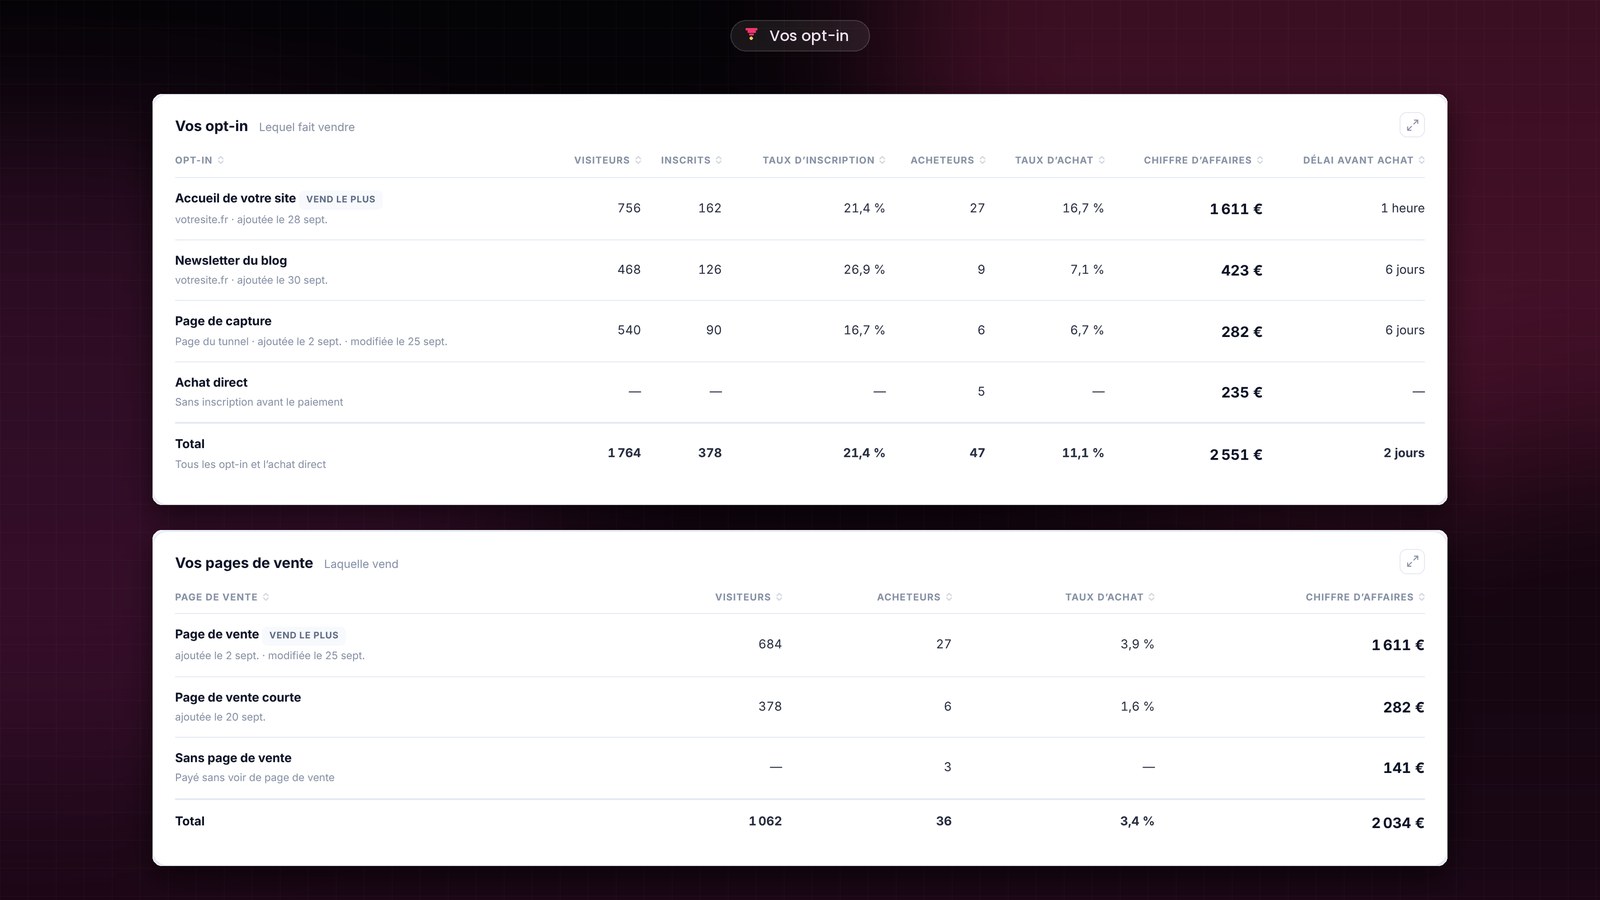This screenshot has width=1600, height=900.
Task: Click the 2 551 € opt-in total
Action: tap(1236, 454)
